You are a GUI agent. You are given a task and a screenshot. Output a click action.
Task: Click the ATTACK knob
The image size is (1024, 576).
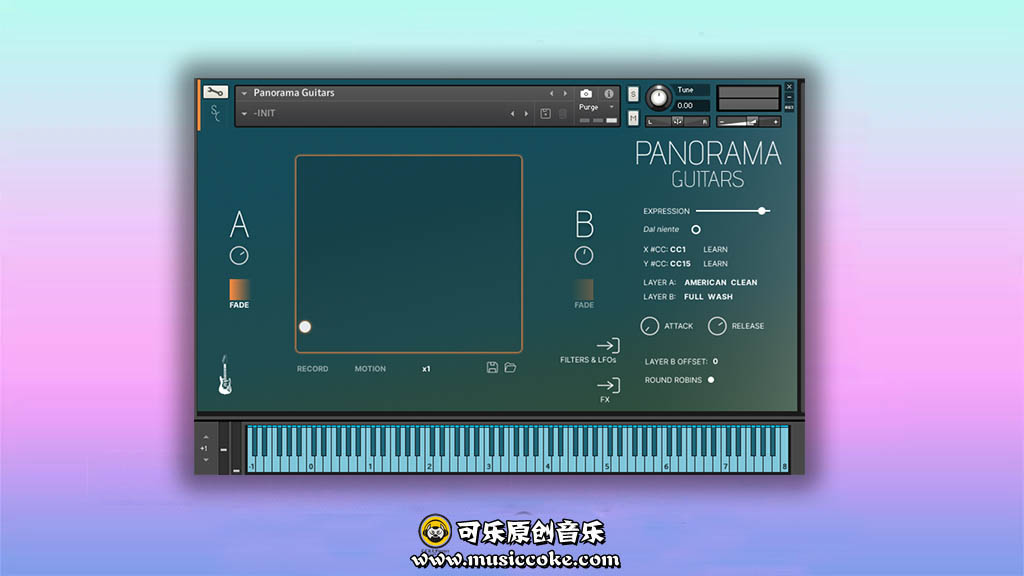pyautogui.click(x=649, y=326)
